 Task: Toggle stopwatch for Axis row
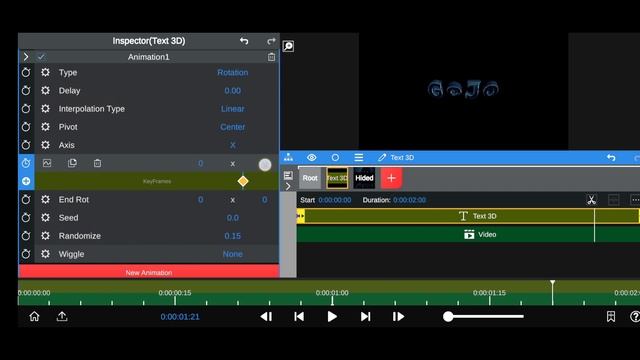(x=26, y=145)
